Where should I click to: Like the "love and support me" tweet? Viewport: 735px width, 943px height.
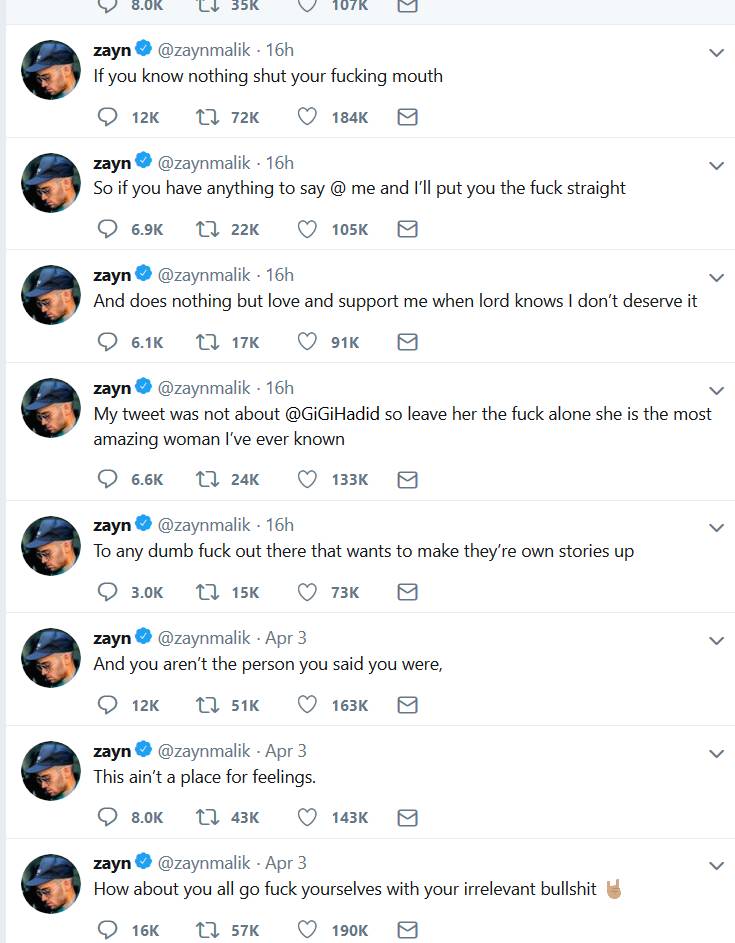coord(308,342)
